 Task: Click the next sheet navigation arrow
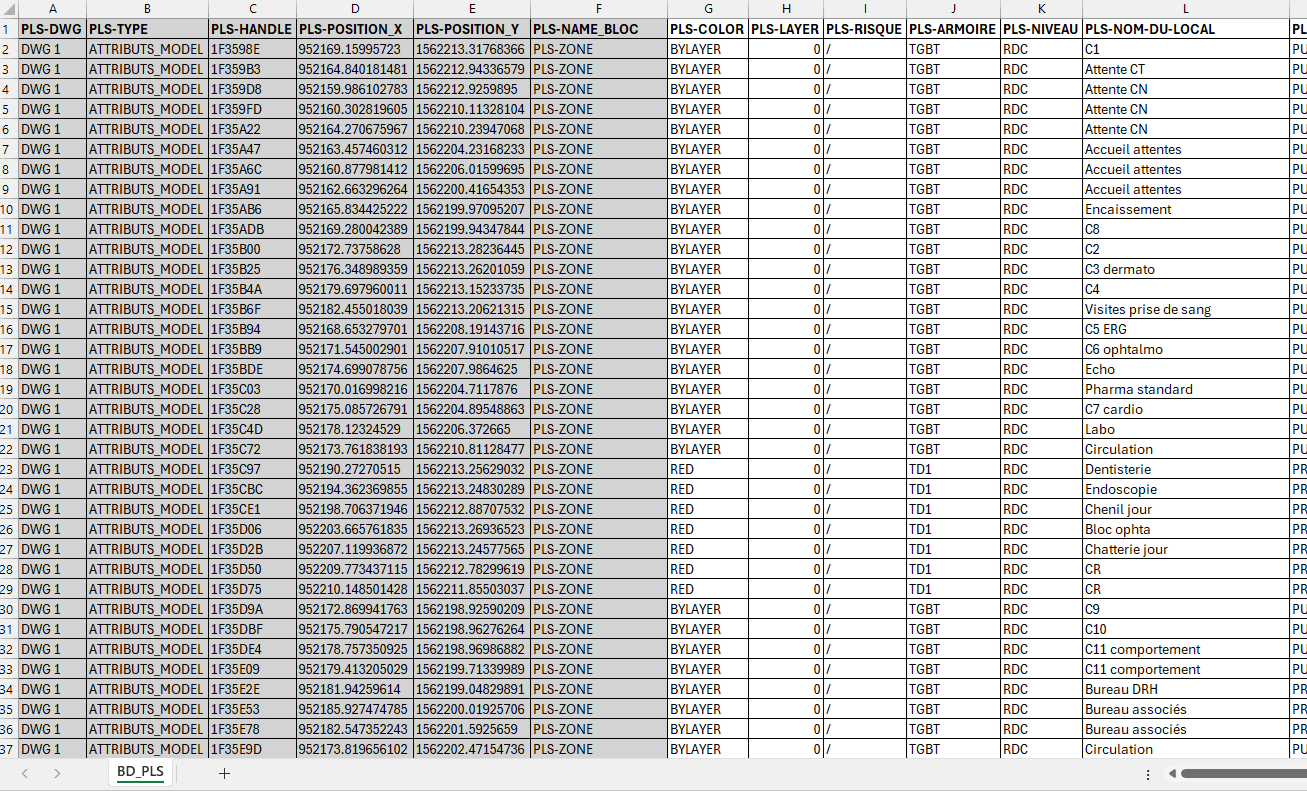[57, 773]
